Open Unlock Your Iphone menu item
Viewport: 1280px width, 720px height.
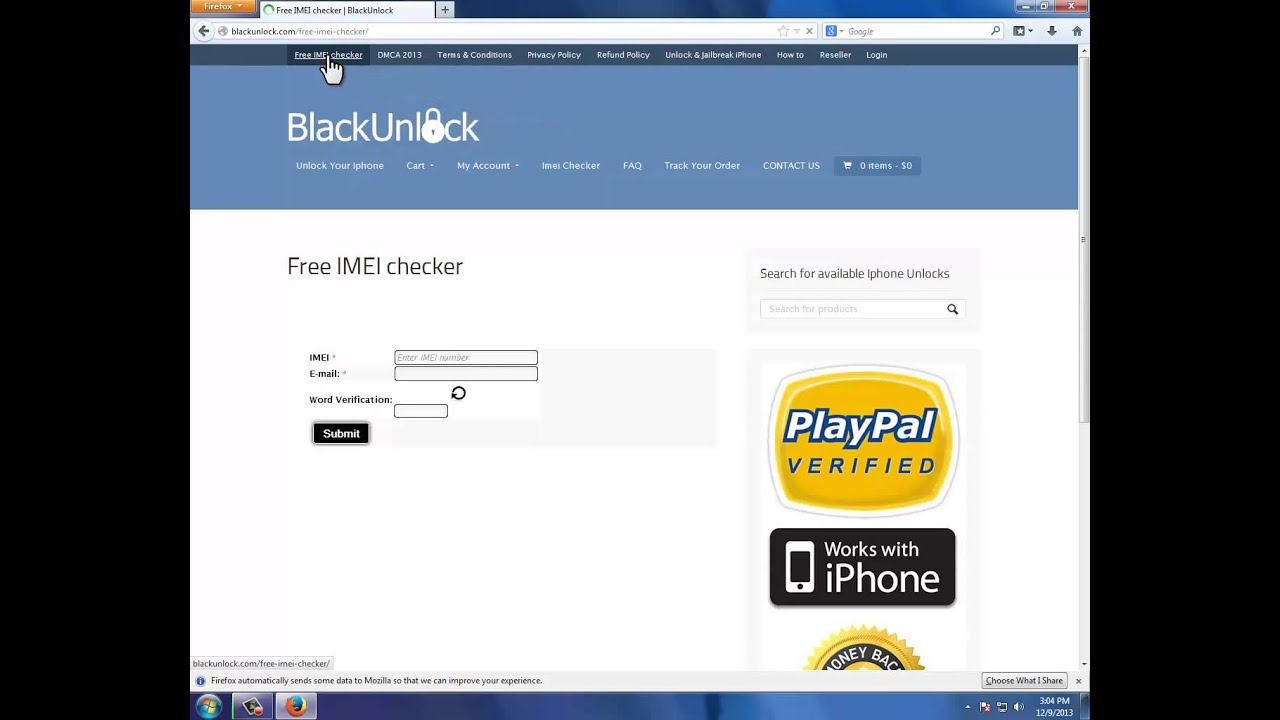[x=340, y=166]
